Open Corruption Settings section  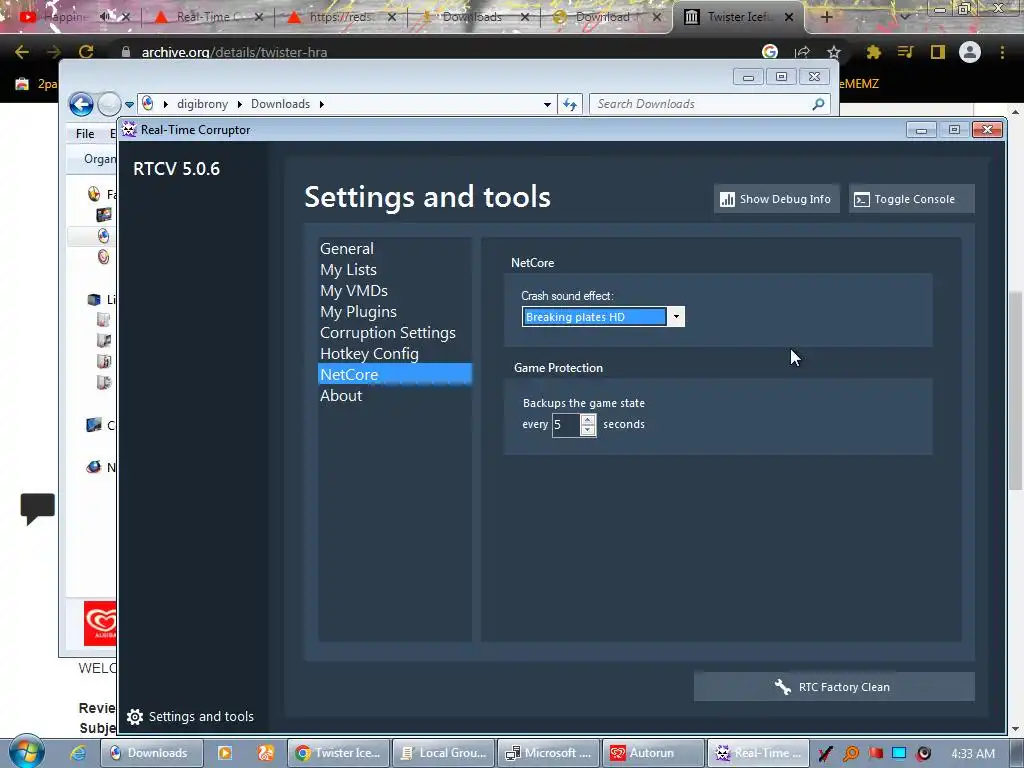pos(394,332)
